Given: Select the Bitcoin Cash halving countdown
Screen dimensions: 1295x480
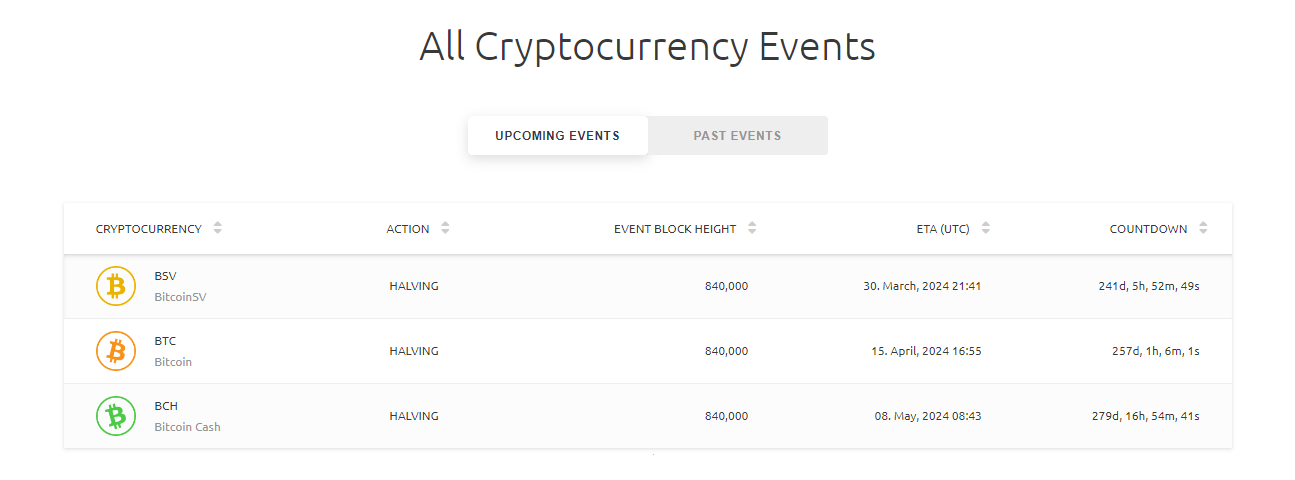Looking at the screenshot, I should [x=1145, y=416].
